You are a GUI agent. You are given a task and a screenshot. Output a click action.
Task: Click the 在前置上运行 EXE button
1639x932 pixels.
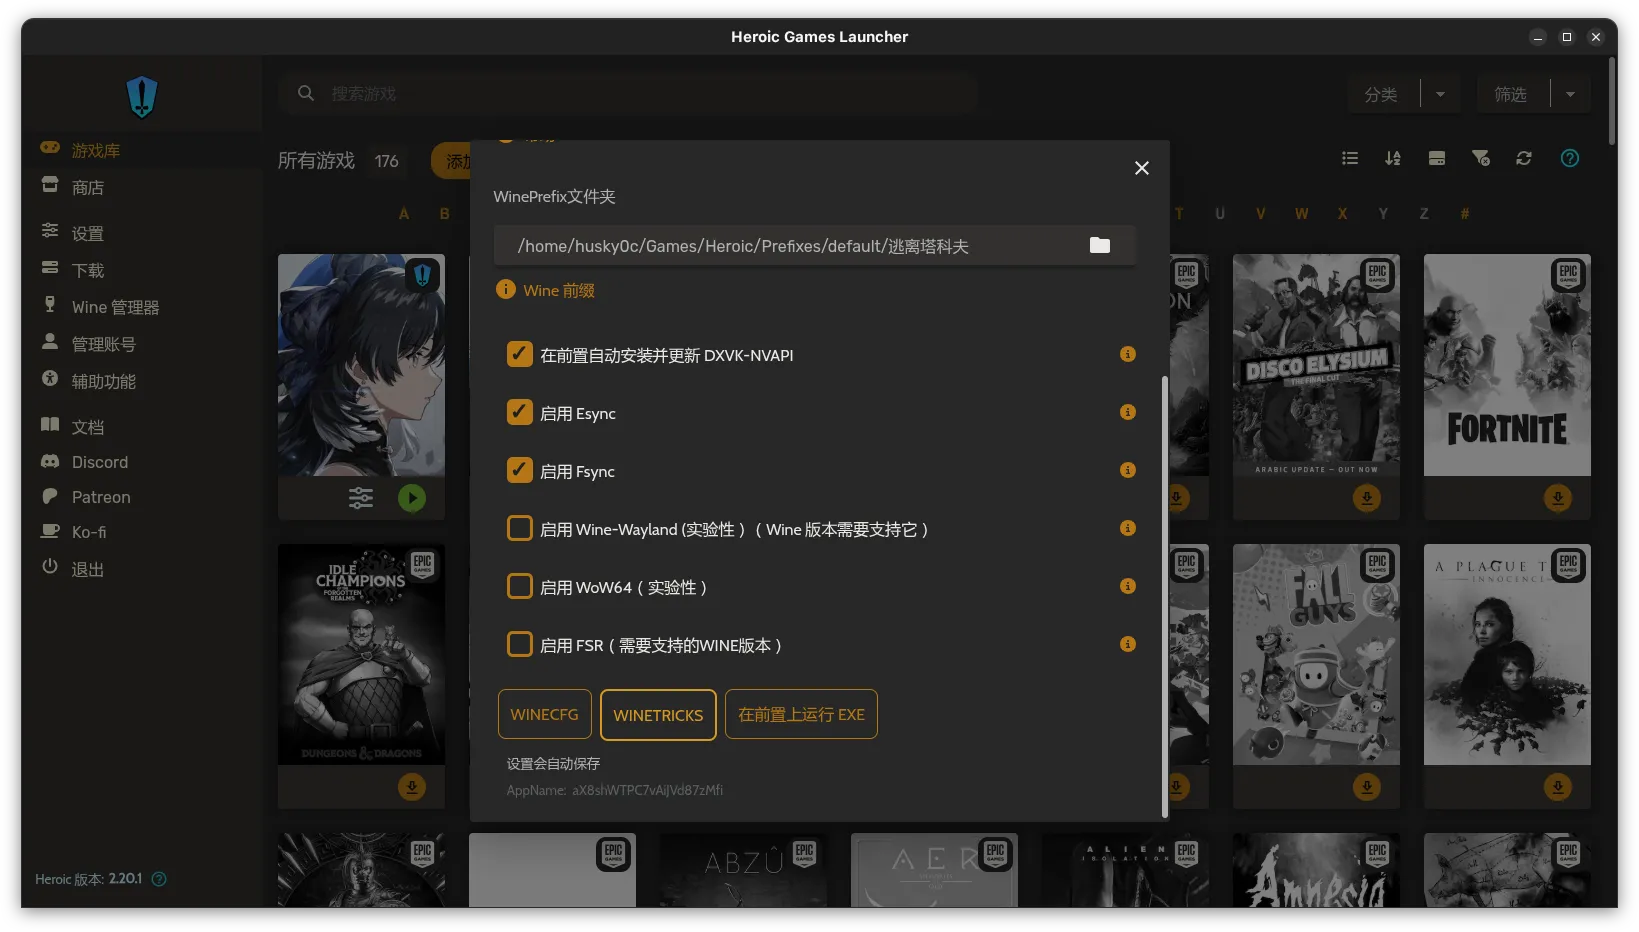(x=801, y=715)
